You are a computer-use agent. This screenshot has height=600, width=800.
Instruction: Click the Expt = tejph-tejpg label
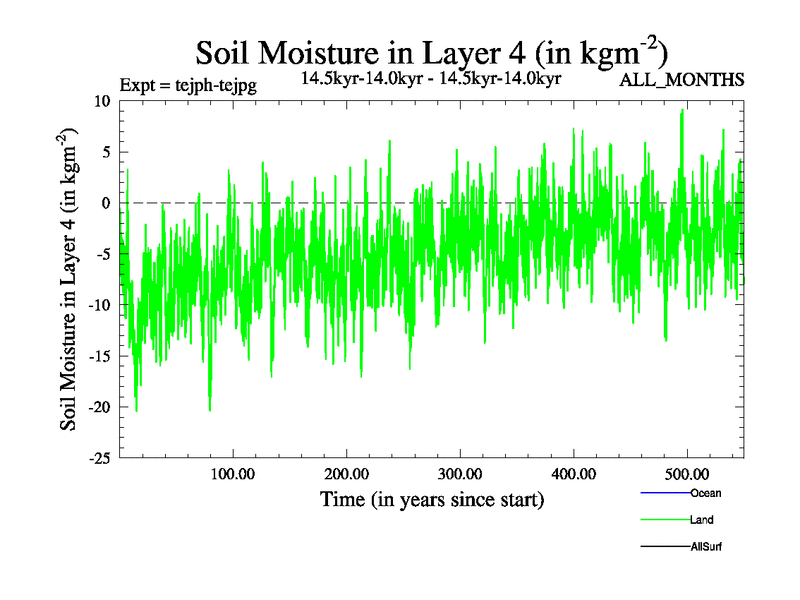coord(188,86)
